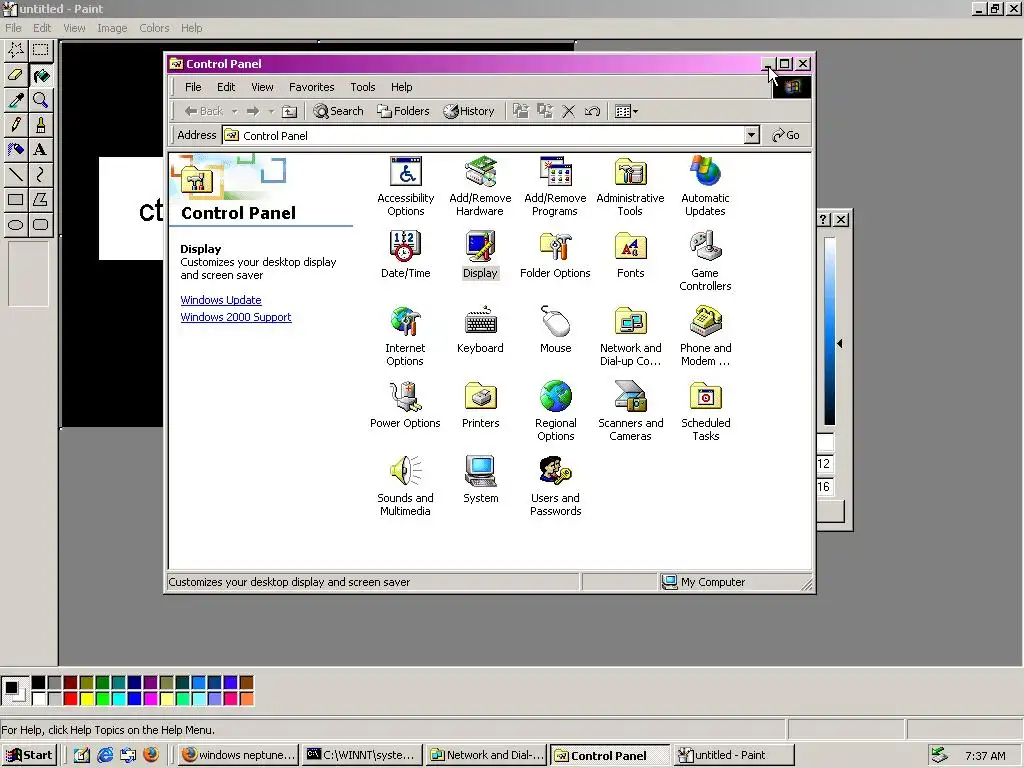Open the Scheduled Tasks folder
The width and height of the screenshot is (1024, 768).
click(705, 411)
